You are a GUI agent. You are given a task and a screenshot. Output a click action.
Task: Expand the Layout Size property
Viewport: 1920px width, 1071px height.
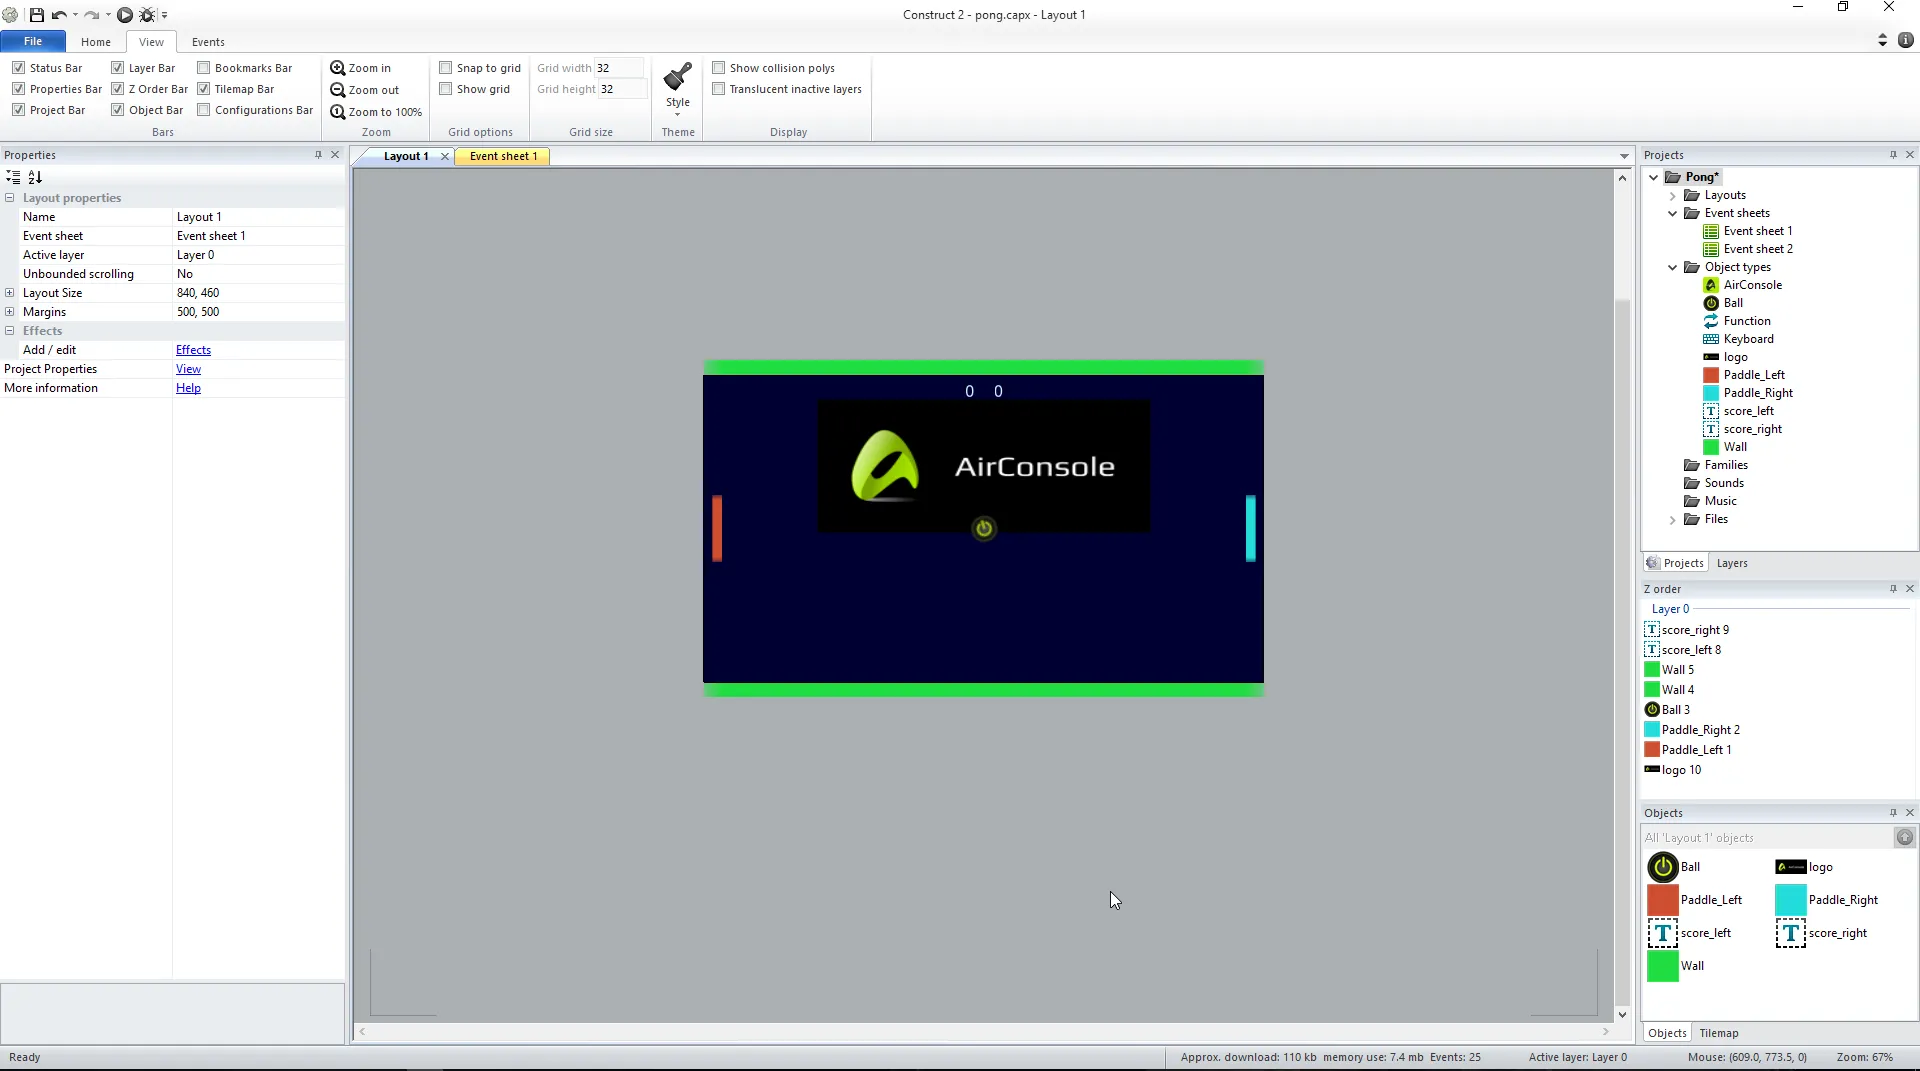10,293
